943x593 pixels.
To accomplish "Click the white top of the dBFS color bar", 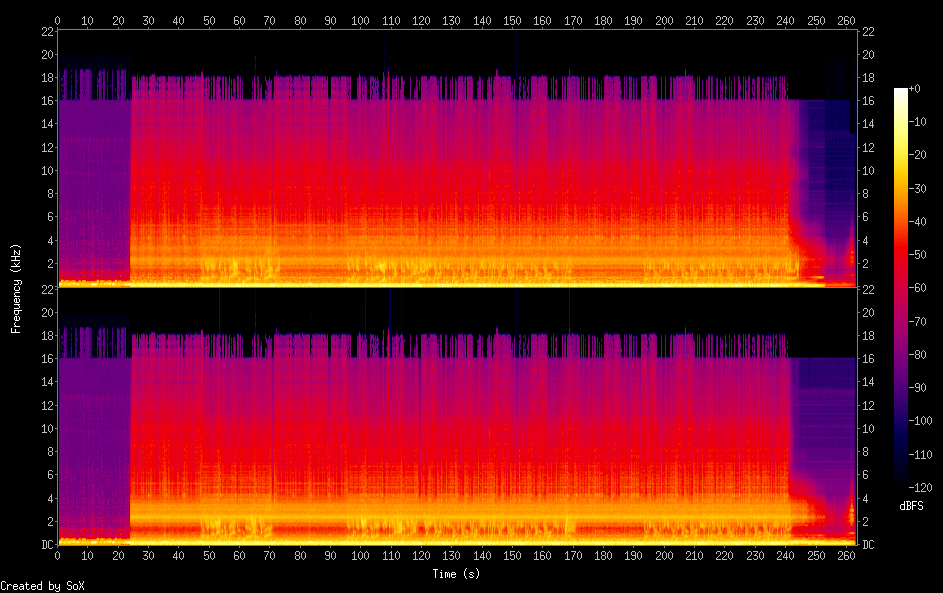I will [x=901, y=91].
